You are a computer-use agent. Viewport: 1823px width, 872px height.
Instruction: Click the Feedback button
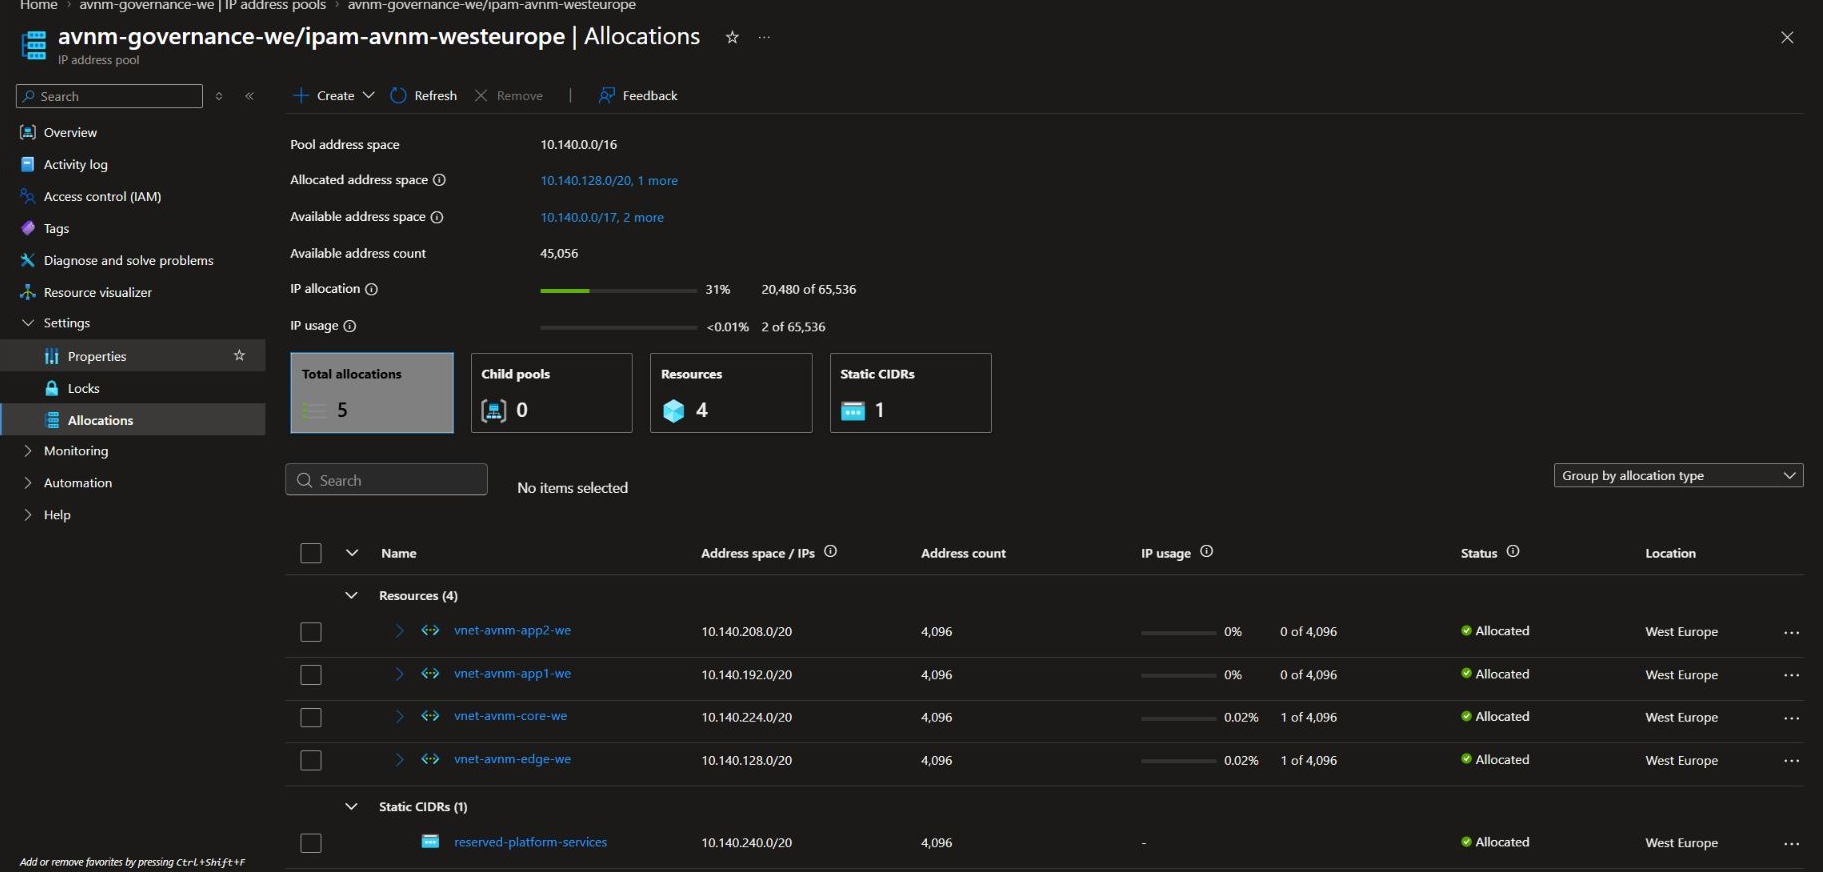(638, 96)
